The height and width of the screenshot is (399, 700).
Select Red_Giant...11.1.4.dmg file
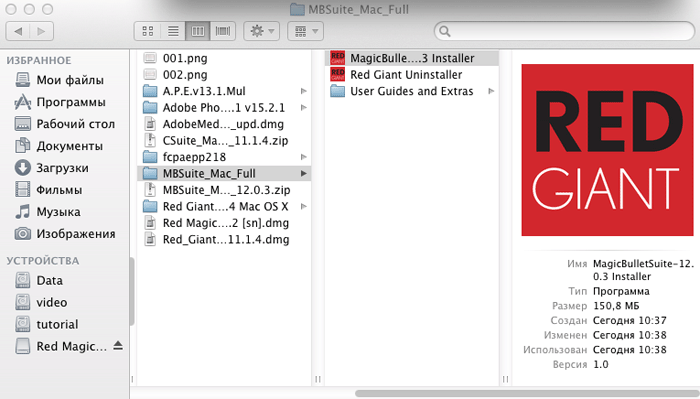tap(224, 239)
